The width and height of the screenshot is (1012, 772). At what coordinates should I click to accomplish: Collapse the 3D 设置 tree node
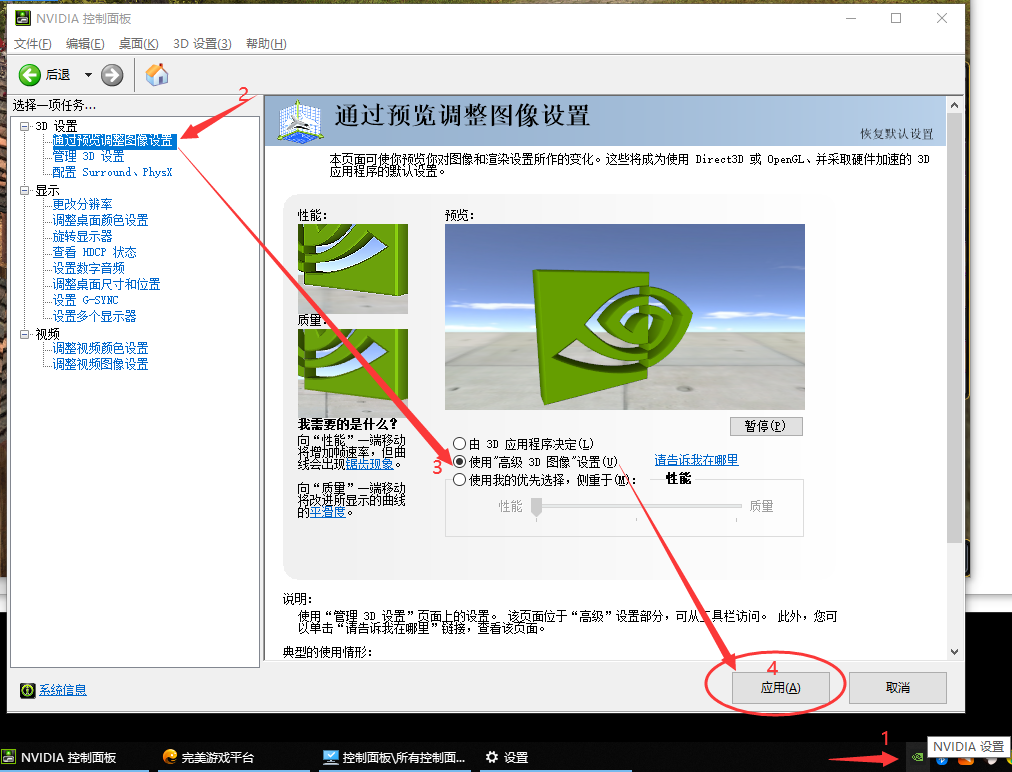[25, 126]
